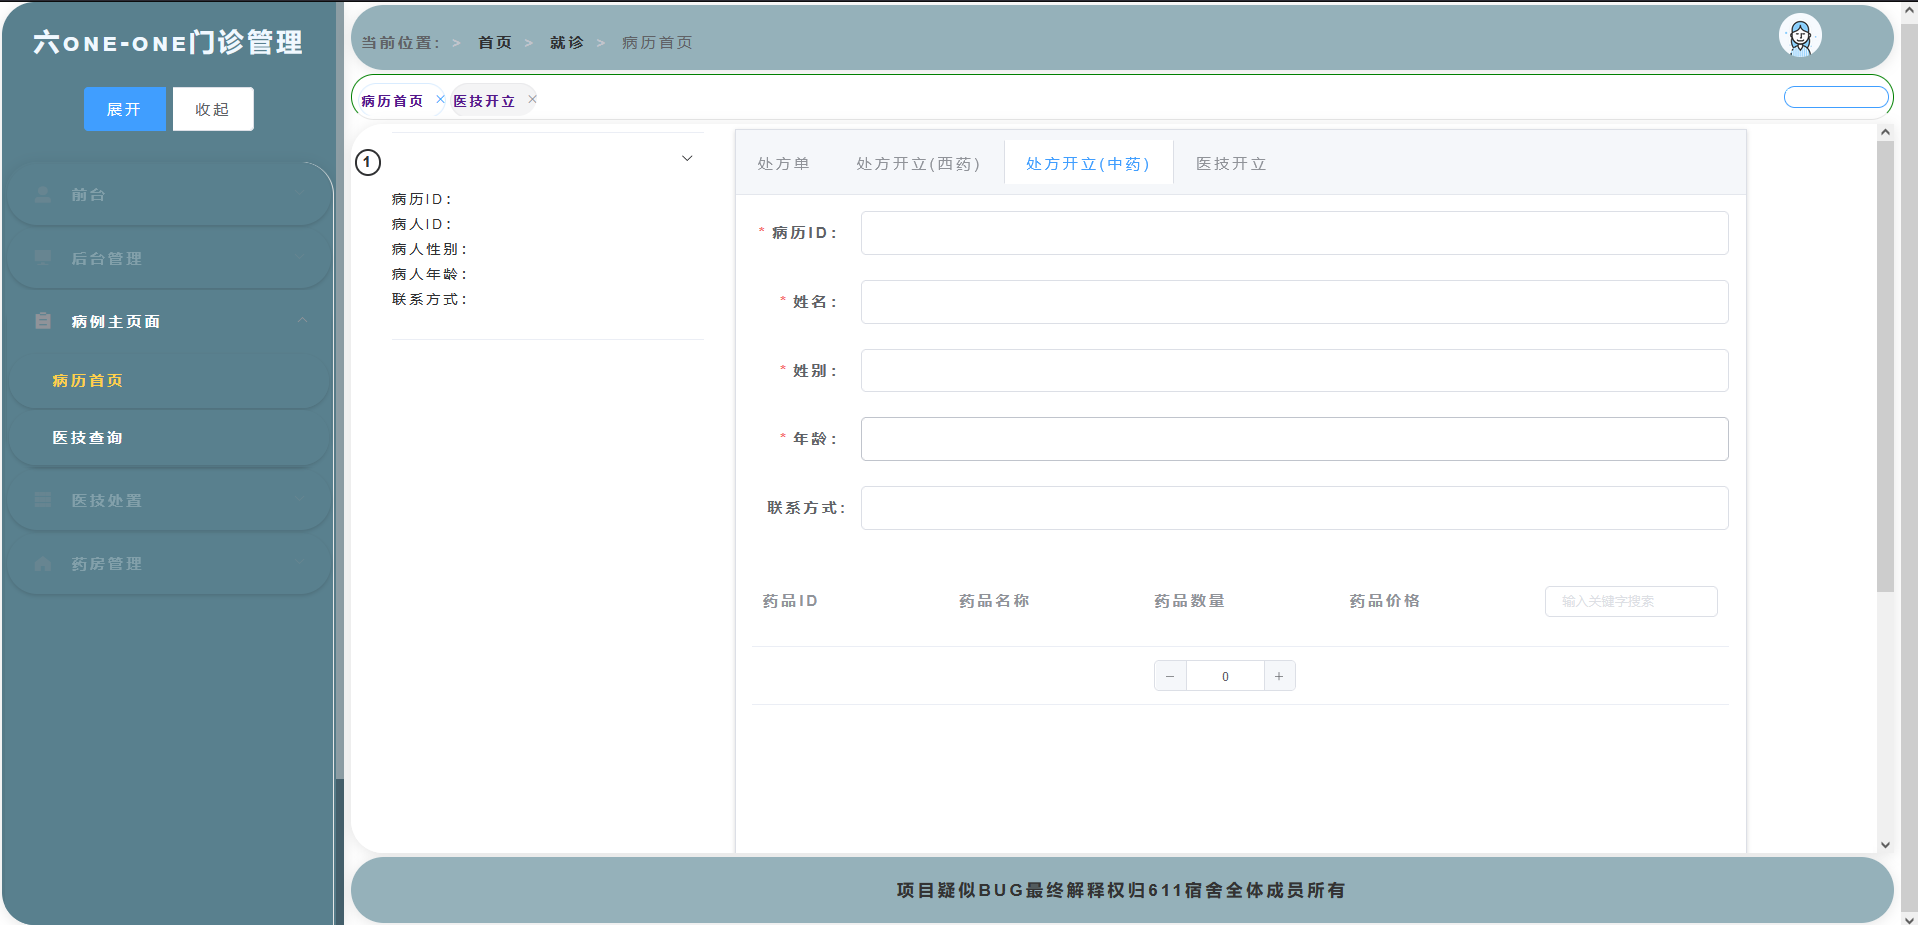
Task: Click scrollbar up arrow
Action: (1885, 132)
